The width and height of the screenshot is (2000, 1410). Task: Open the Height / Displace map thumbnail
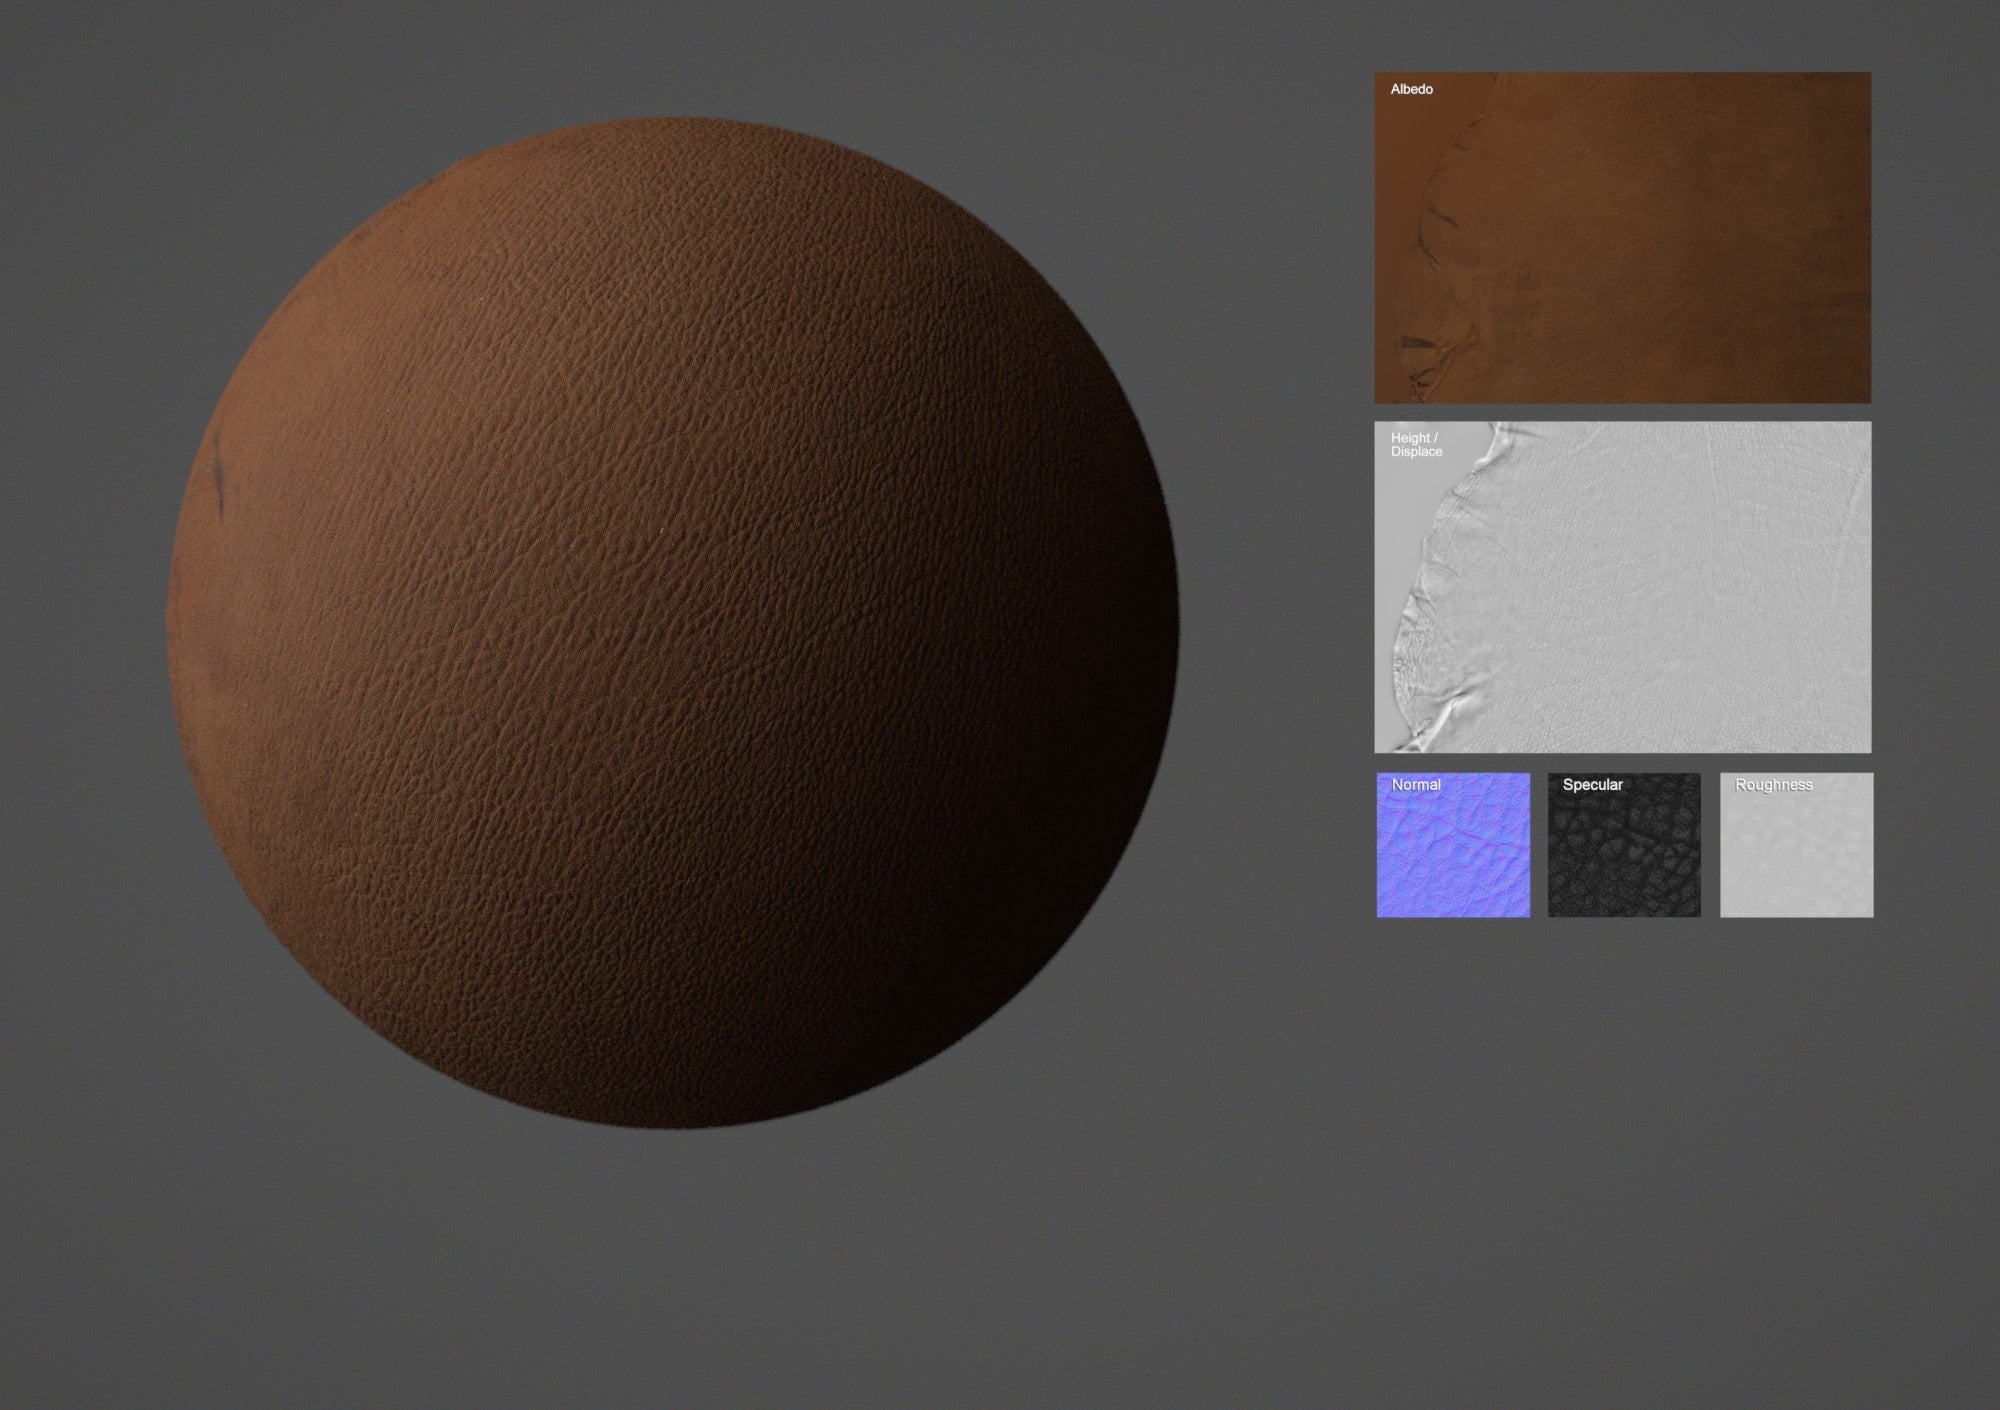pyautogui.click(x=1622, y=587)
